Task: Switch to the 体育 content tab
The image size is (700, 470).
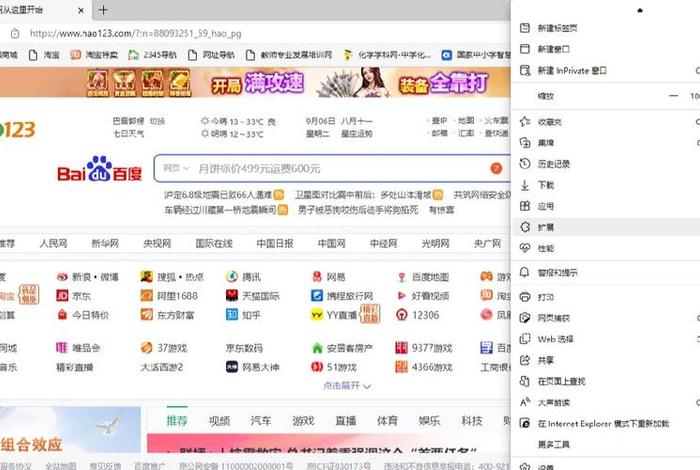Action: coord(387,420)
